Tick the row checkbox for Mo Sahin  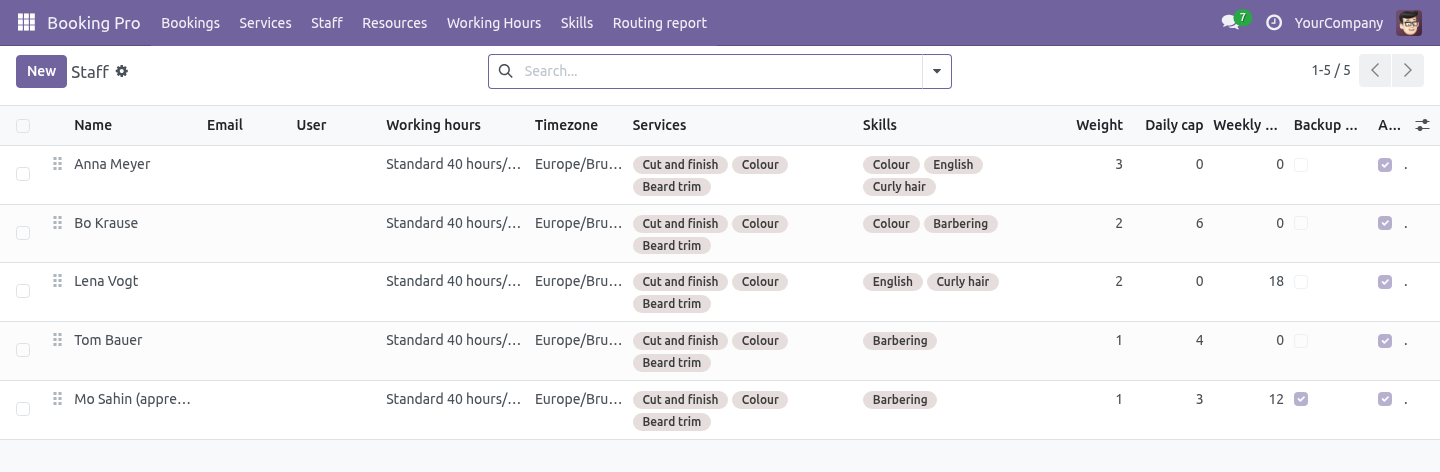pos(23,409)
